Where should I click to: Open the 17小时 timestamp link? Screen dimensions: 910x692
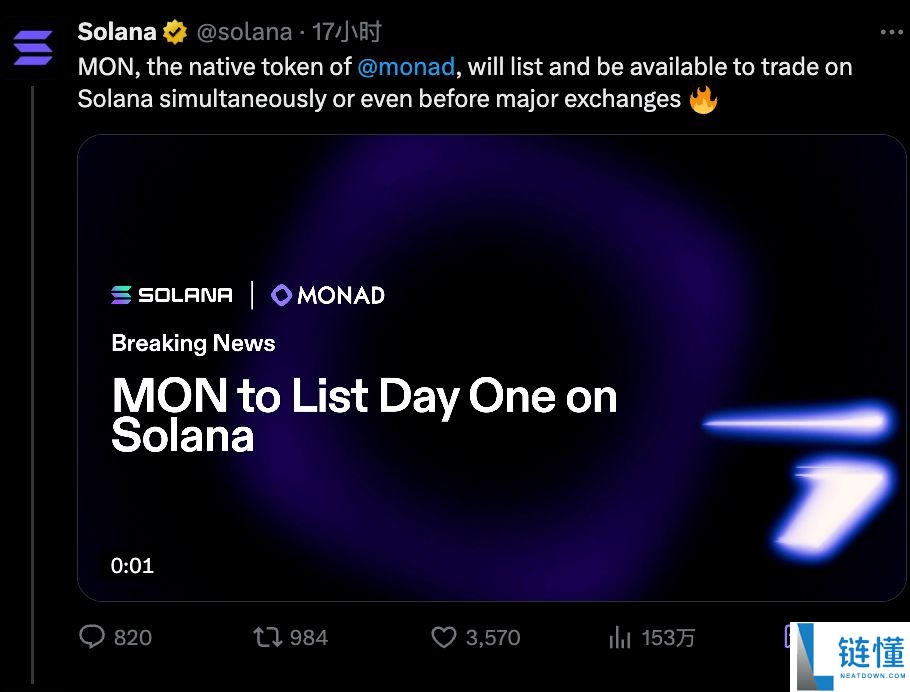[x=347, y=33]
